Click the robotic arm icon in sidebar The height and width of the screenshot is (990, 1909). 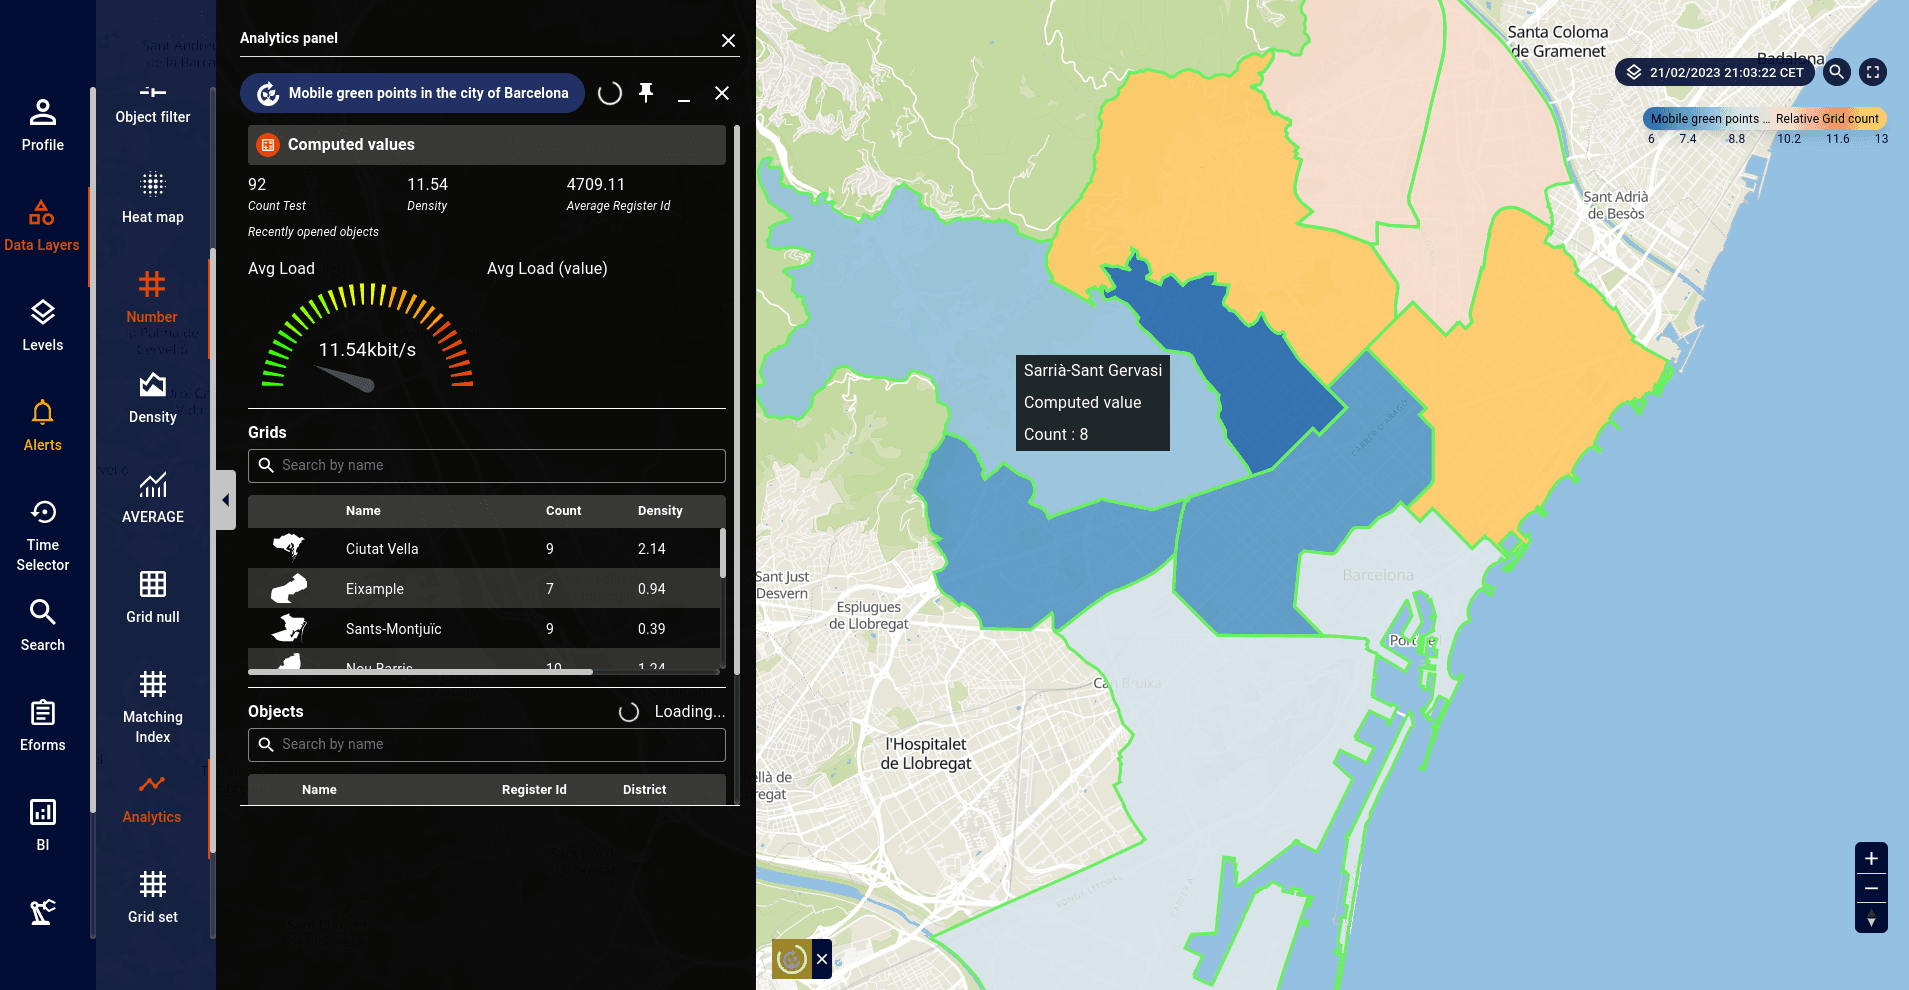pyautogui.click(x=43, y=912)
